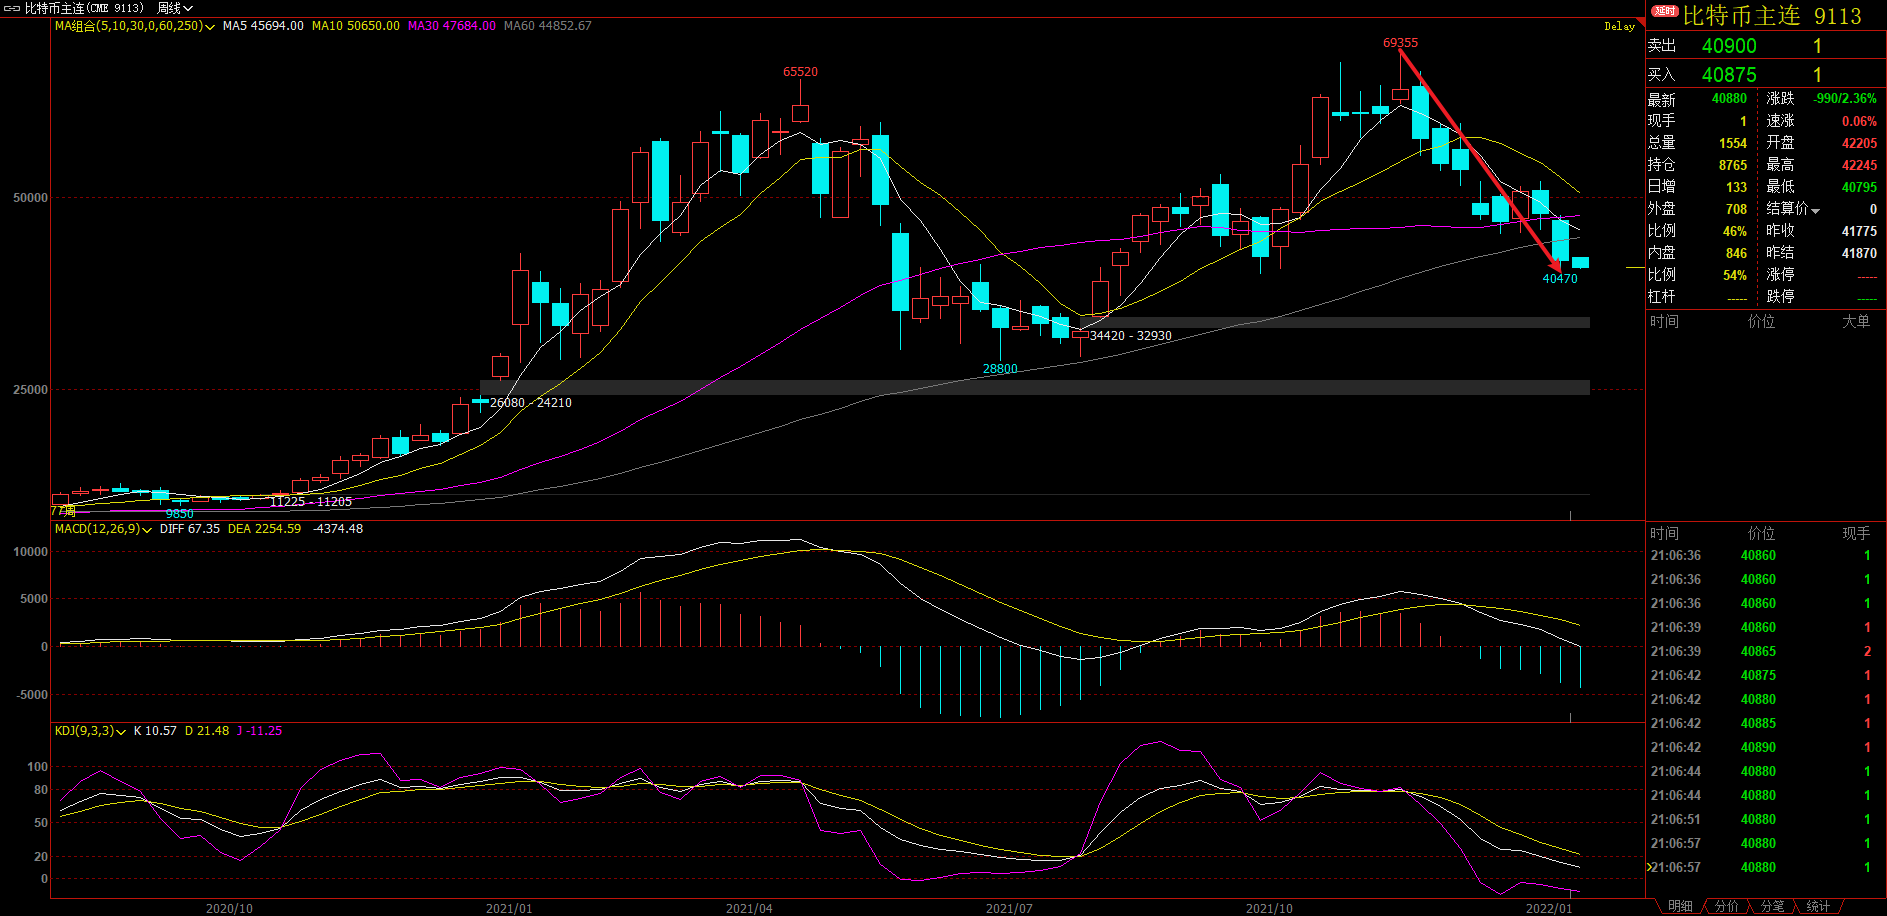Select the 统计 tab
The width and height of the screenshot is (1887, 916).
[1818, 906]
